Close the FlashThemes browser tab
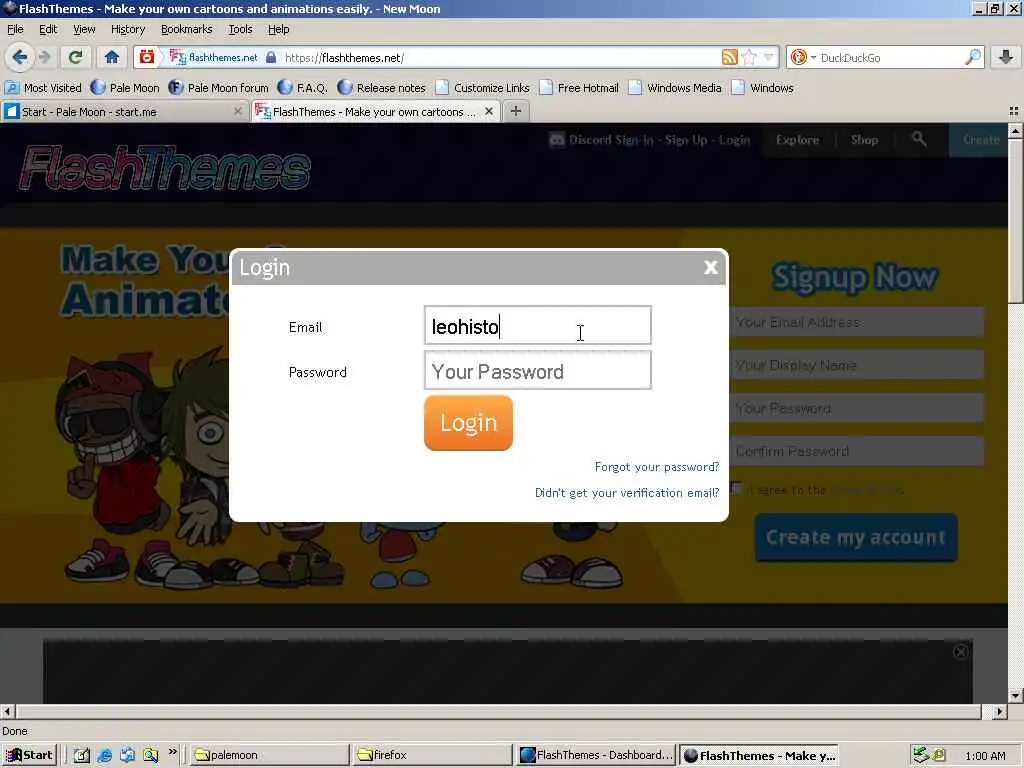 click(x=488, y=112)
